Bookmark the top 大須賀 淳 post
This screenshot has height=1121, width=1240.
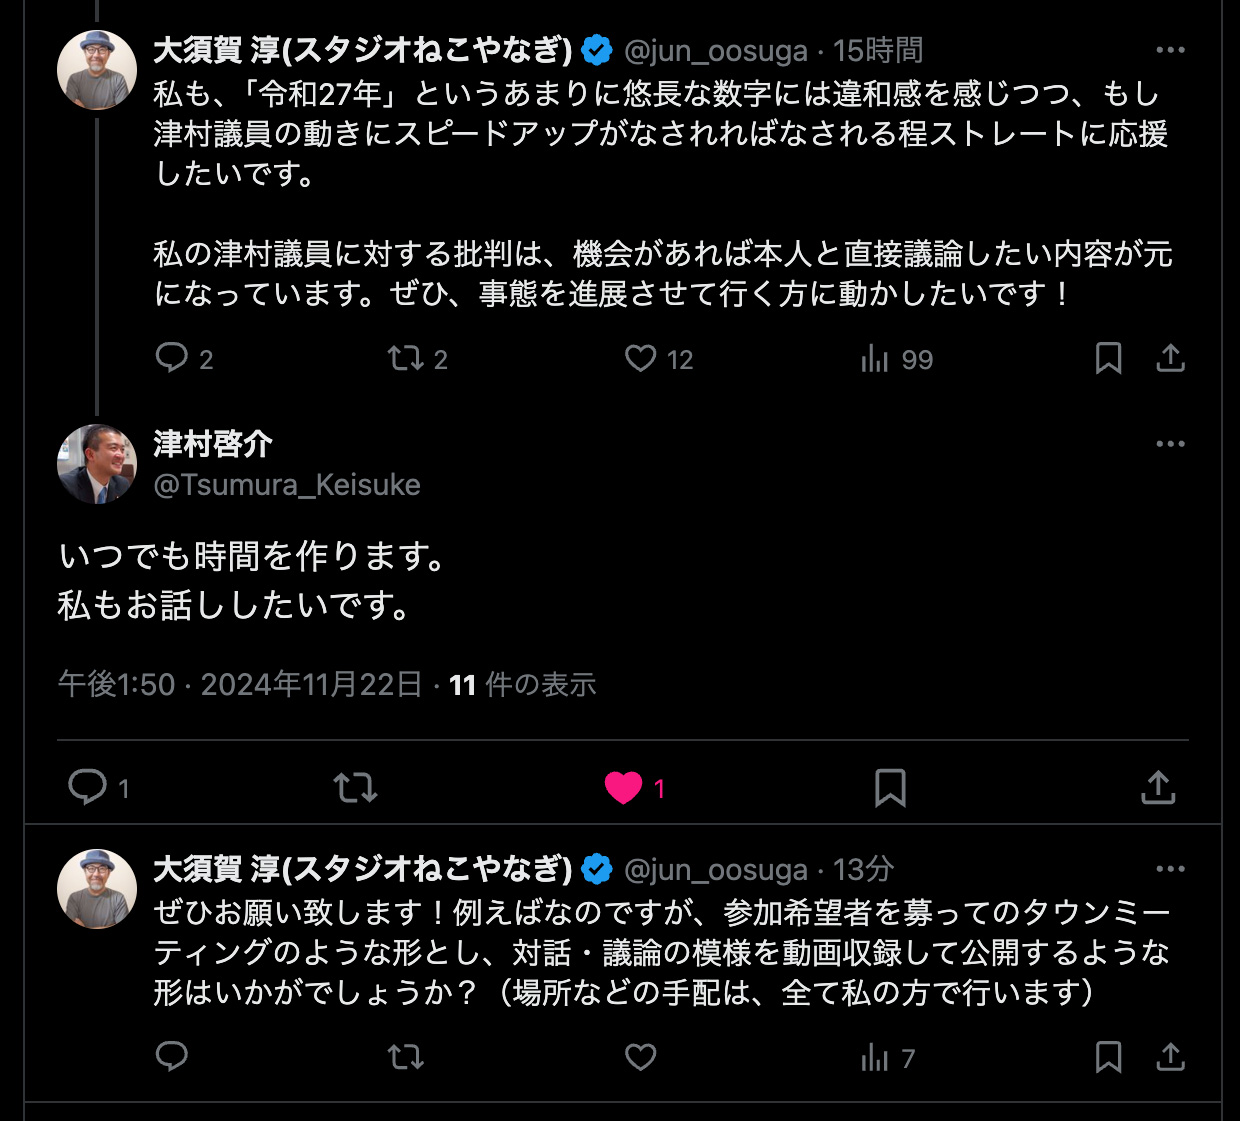click(1108, 358)
